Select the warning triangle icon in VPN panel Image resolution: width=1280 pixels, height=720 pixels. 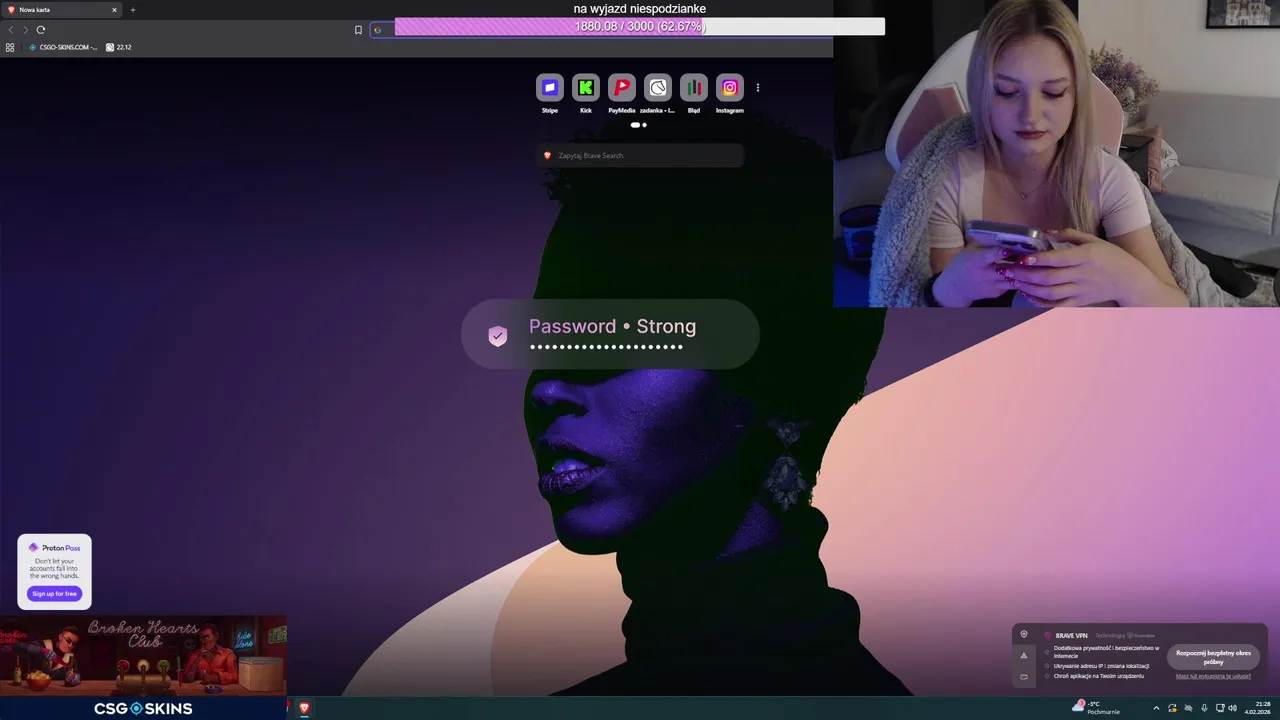pos(1023,656)
